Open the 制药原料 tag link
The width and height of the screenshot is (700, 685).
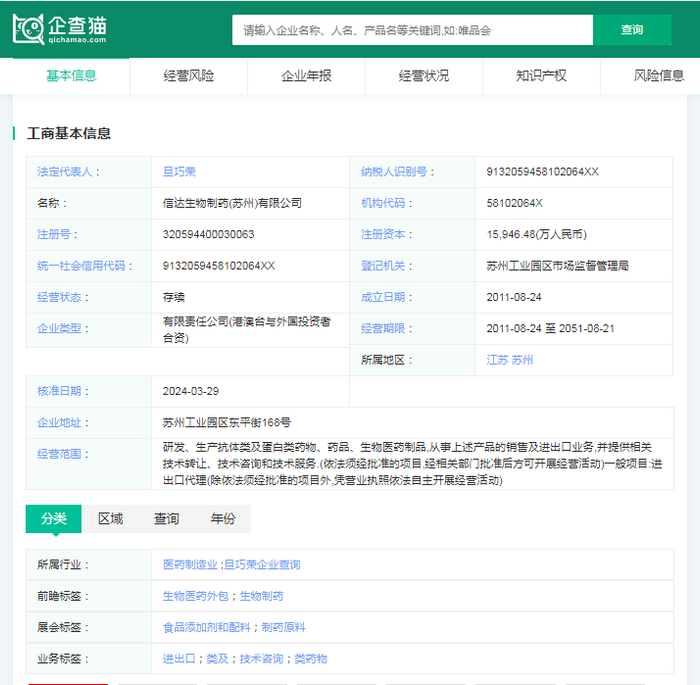tap(283, 627)
